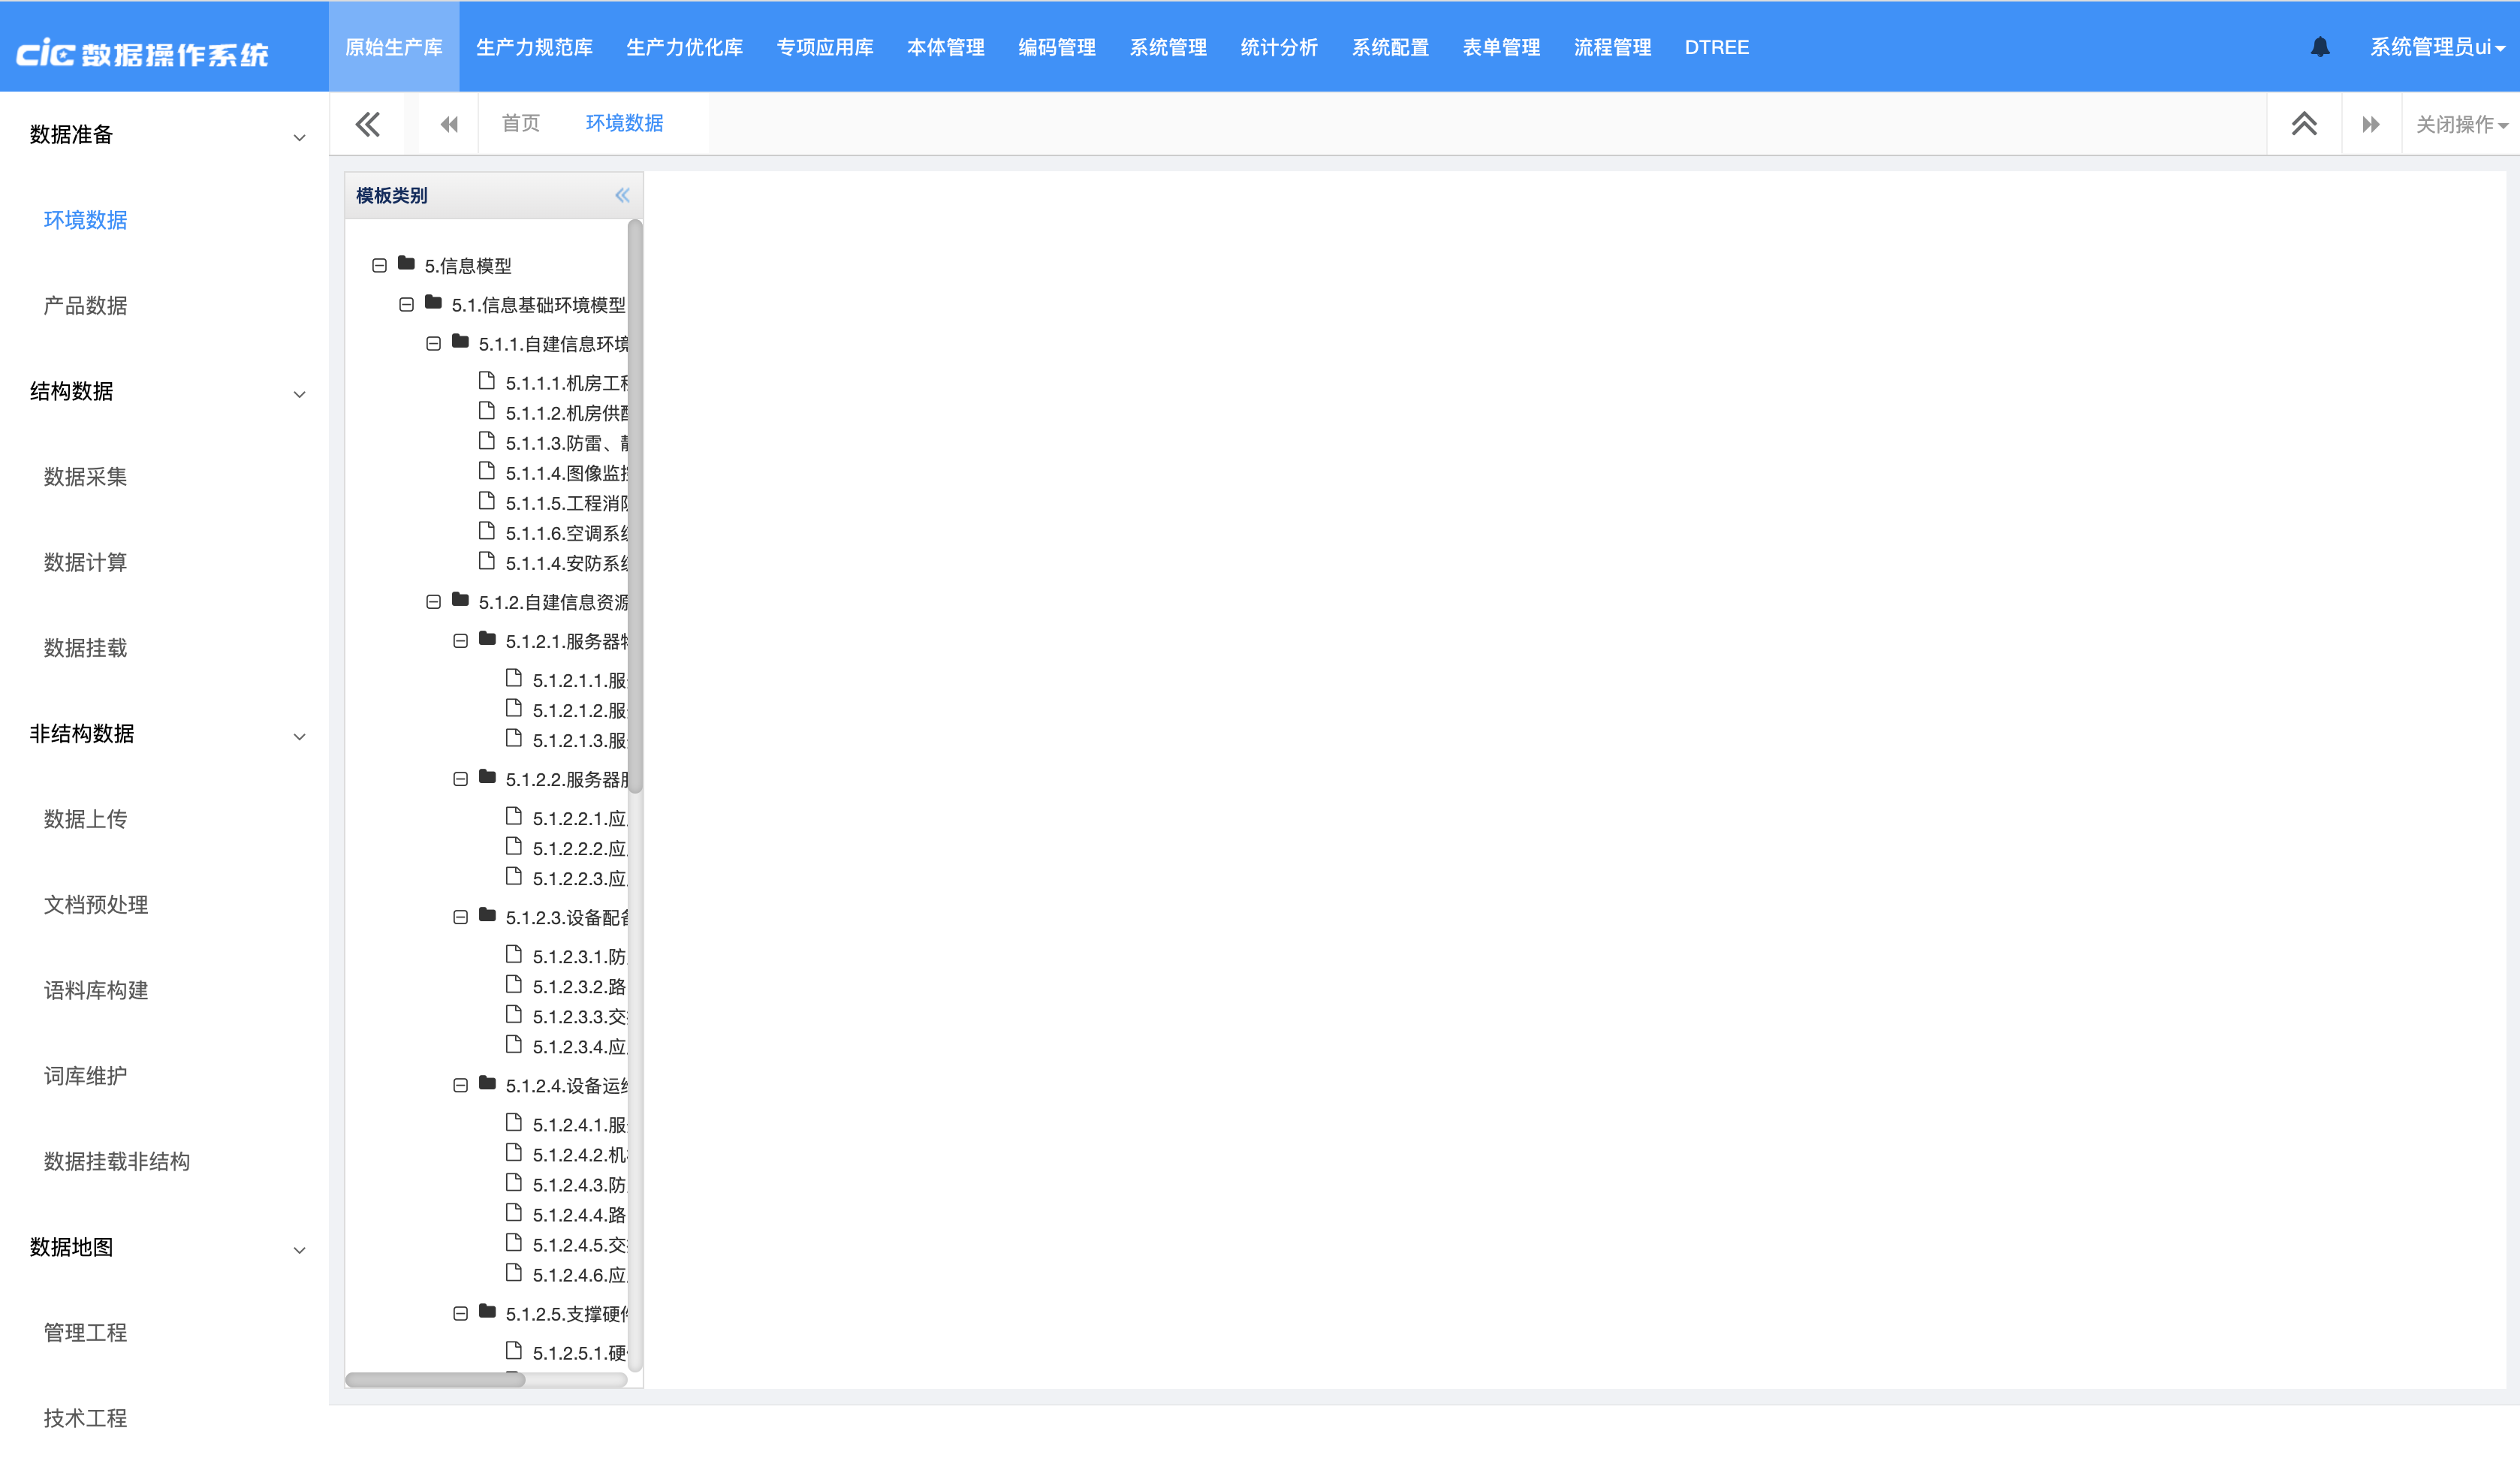
Task: Open 产品数据 in the sidebar
Action: tap(85, 305)
